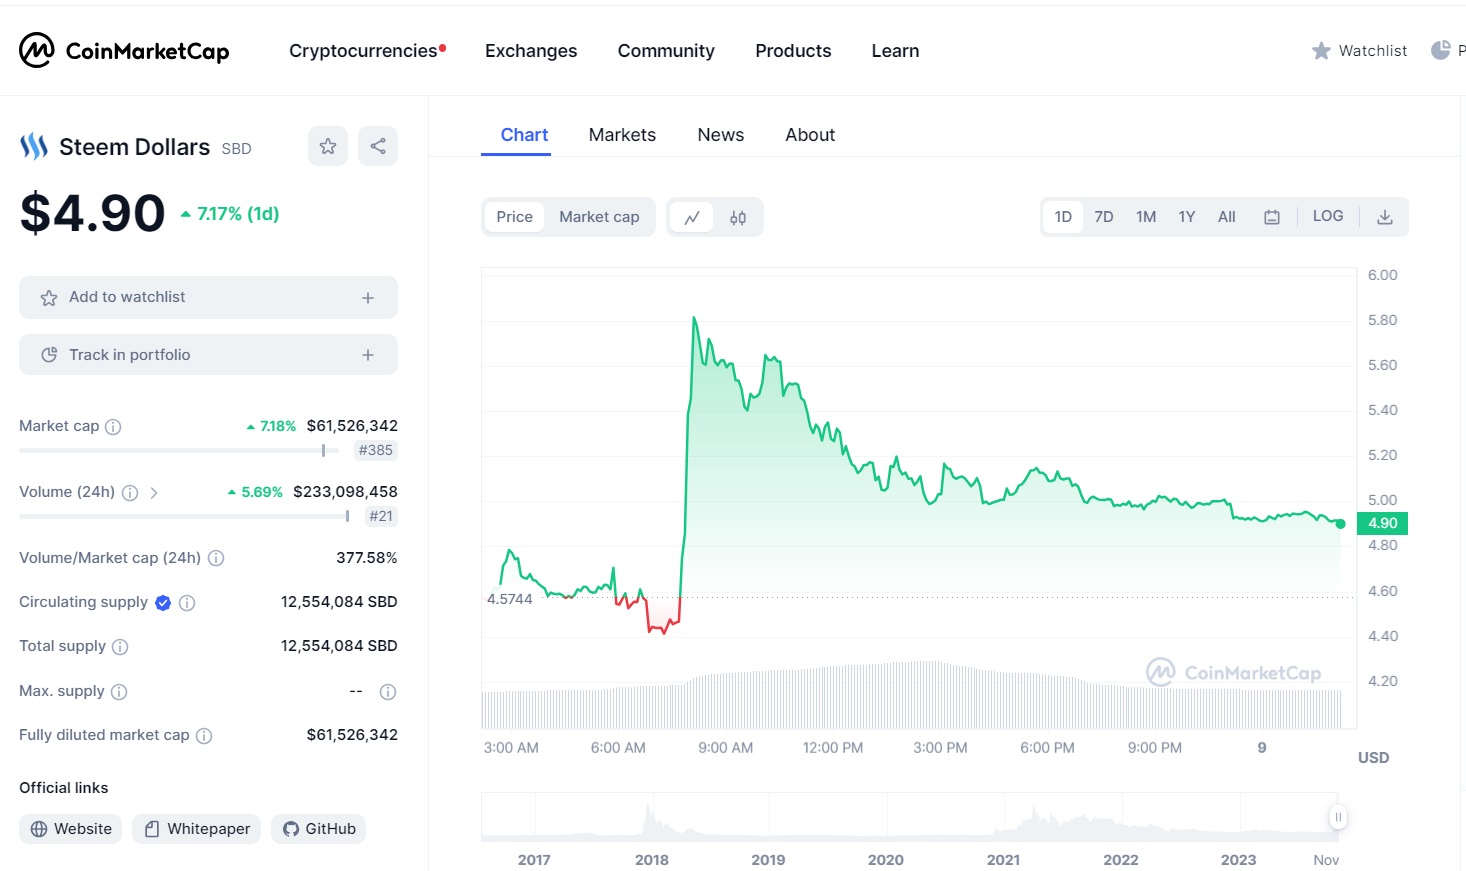Open the Watchlist star in header
This screenshot has height=871, width=1466.
(1321, 51)
